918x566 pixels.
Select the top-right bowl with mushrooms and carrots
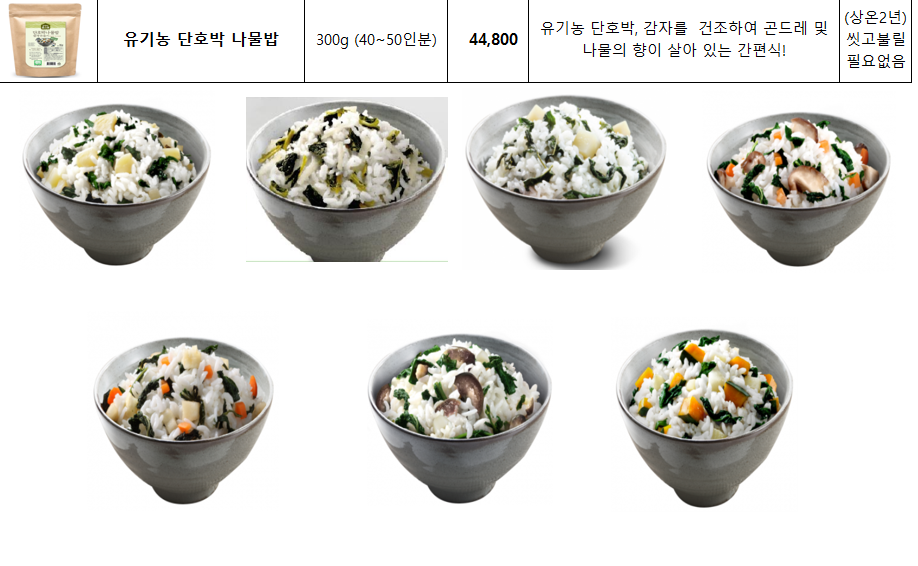click(x=799, y=188)
